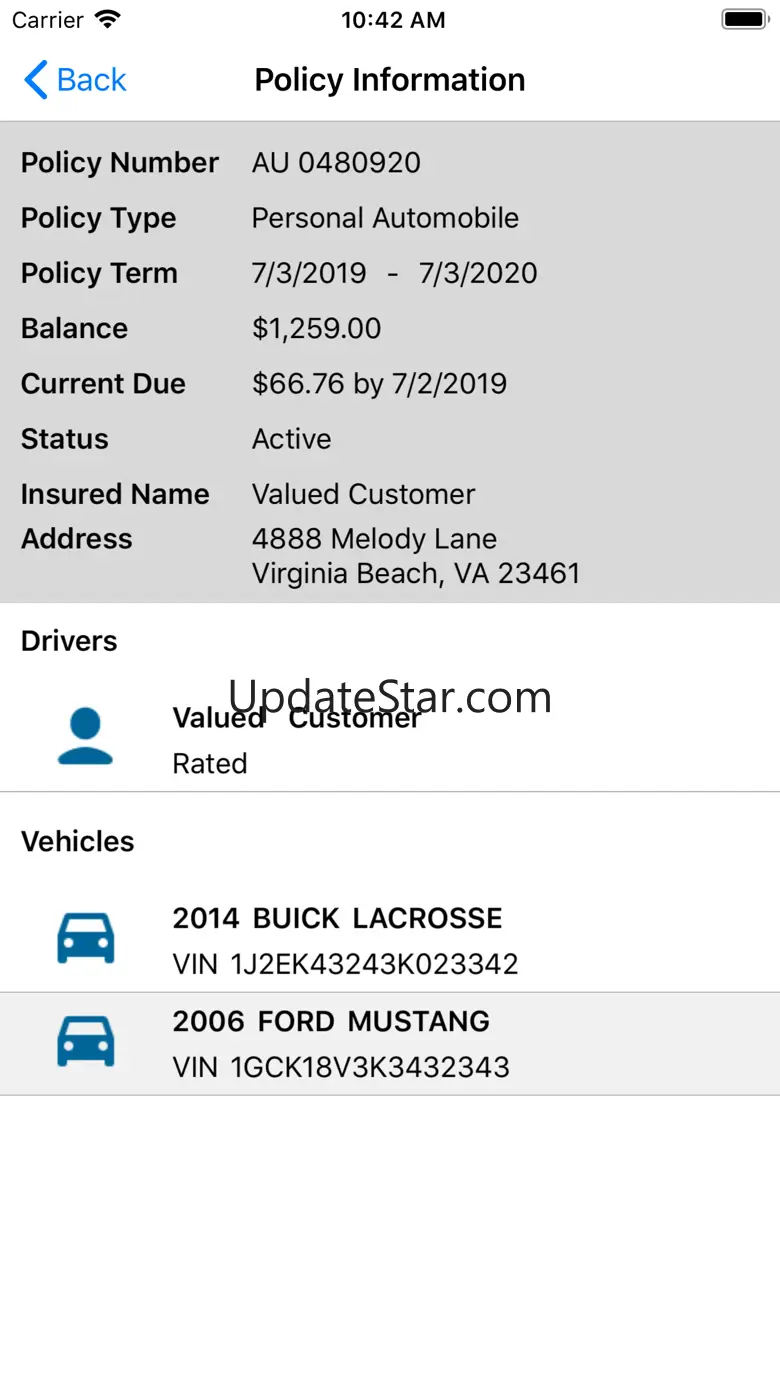Tap the Drivers section header
The height and width of the screenshot is (1387, 780).
point(69,641)
